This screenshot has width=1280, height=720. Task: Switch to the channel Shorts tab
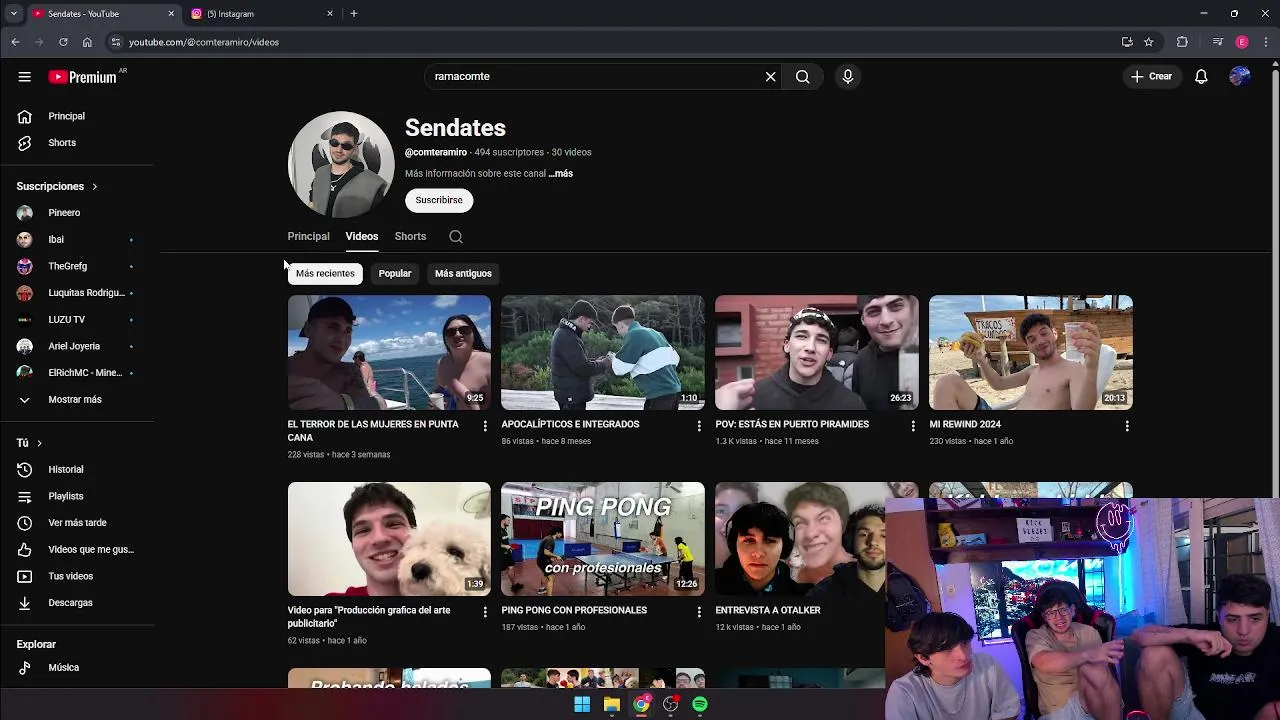(410, 237)
